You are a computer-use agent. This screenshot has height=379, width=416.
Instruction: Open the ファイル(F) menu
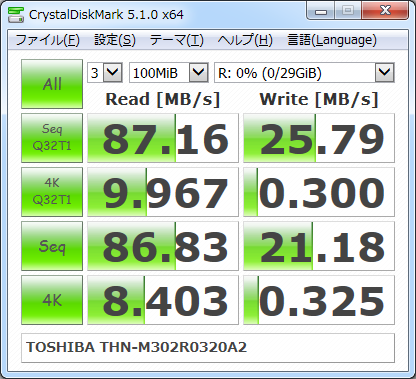click(48, 40)
